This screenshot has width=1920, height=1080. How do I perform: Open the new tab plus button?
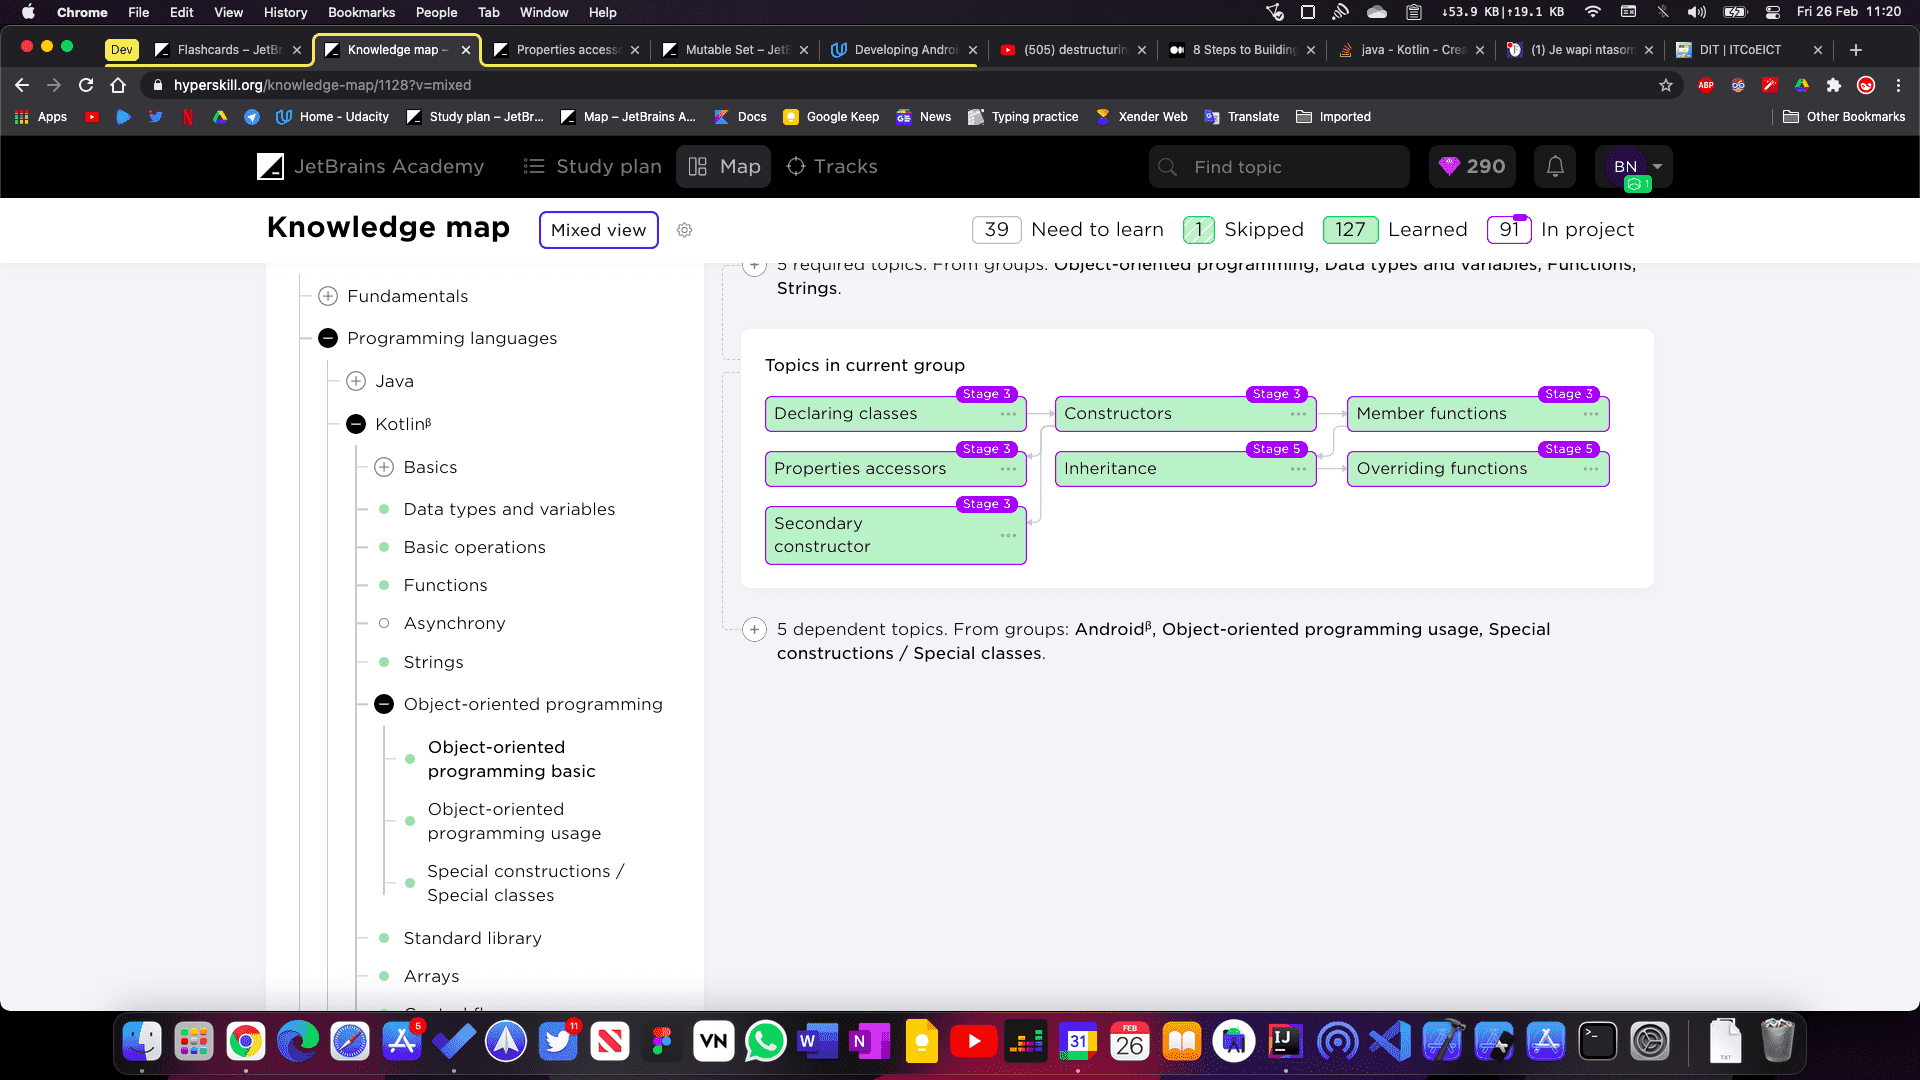[1856, 50]
